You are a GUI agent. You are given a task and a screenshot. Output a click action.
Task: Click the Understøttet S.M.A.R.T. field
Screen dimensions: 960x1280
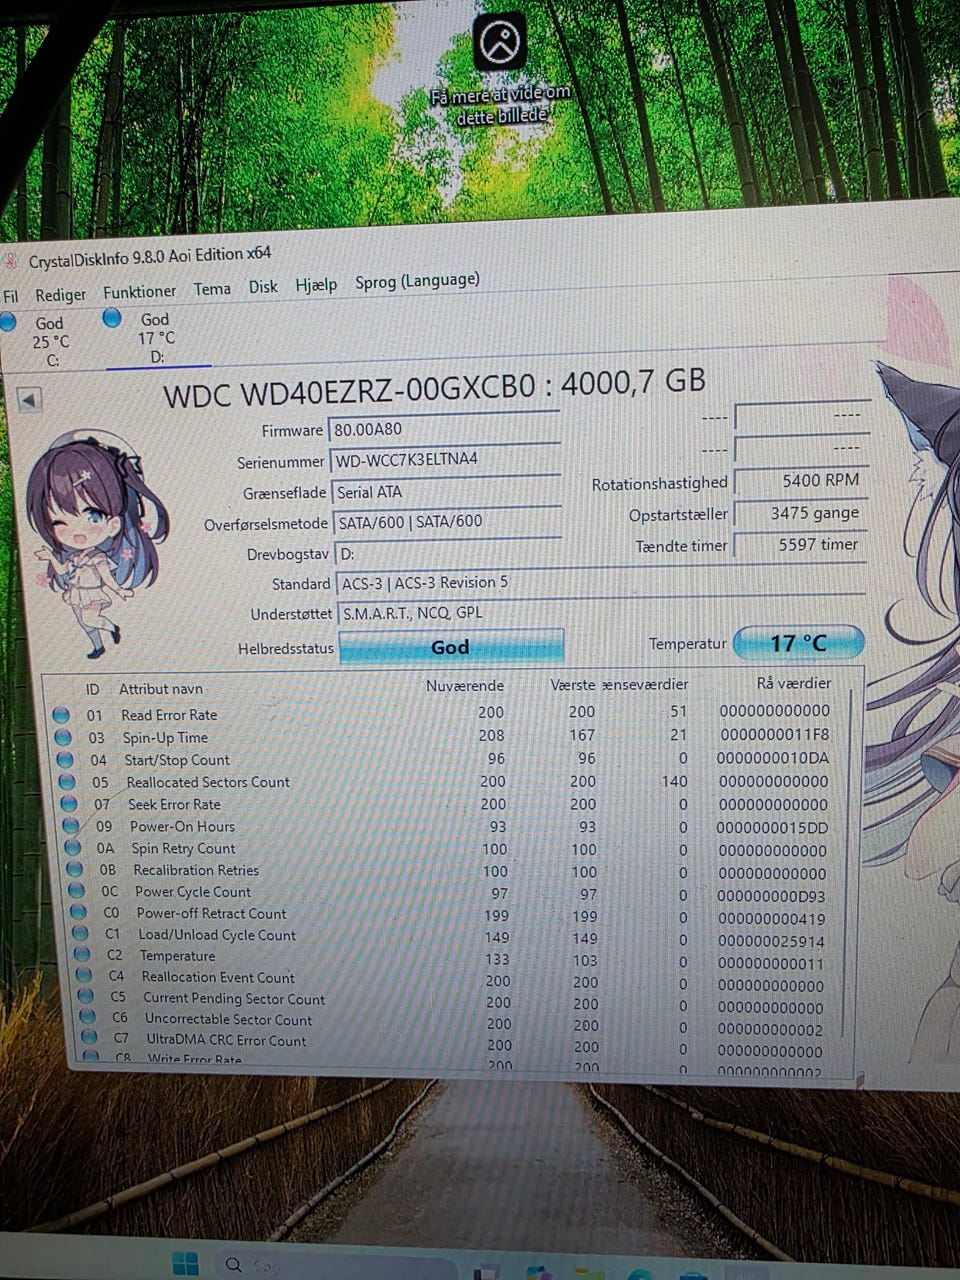pos(600,613)
